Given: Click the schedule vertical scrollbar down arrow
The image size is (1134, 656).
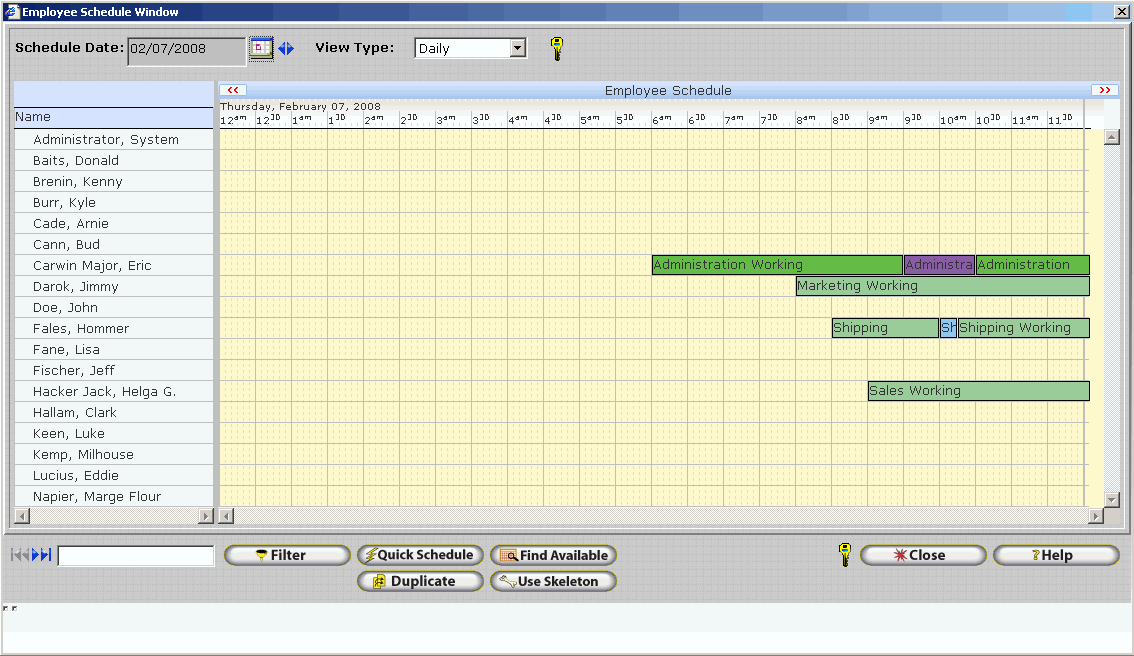Looking at the screenshot, I should tap(1111, 499).
